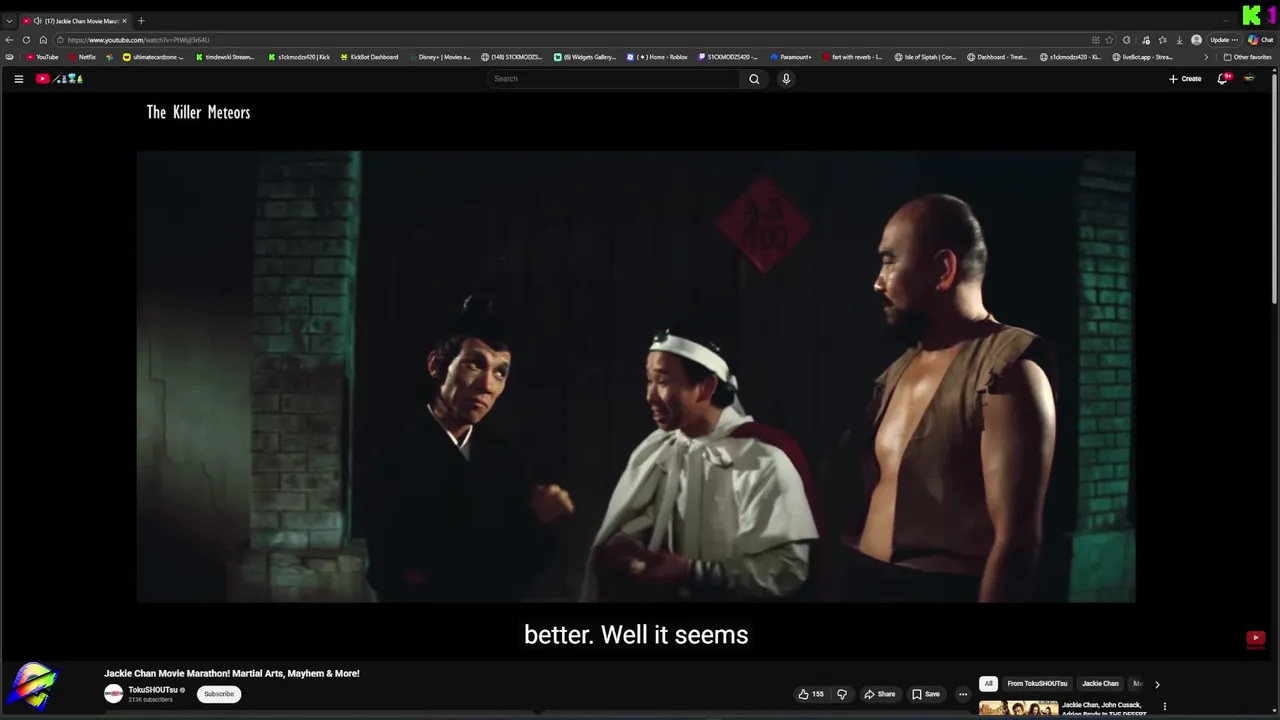This screenshot has height=720, width=1280.
Task: Open livebot.app bookmark
Action: (1142, 57)
